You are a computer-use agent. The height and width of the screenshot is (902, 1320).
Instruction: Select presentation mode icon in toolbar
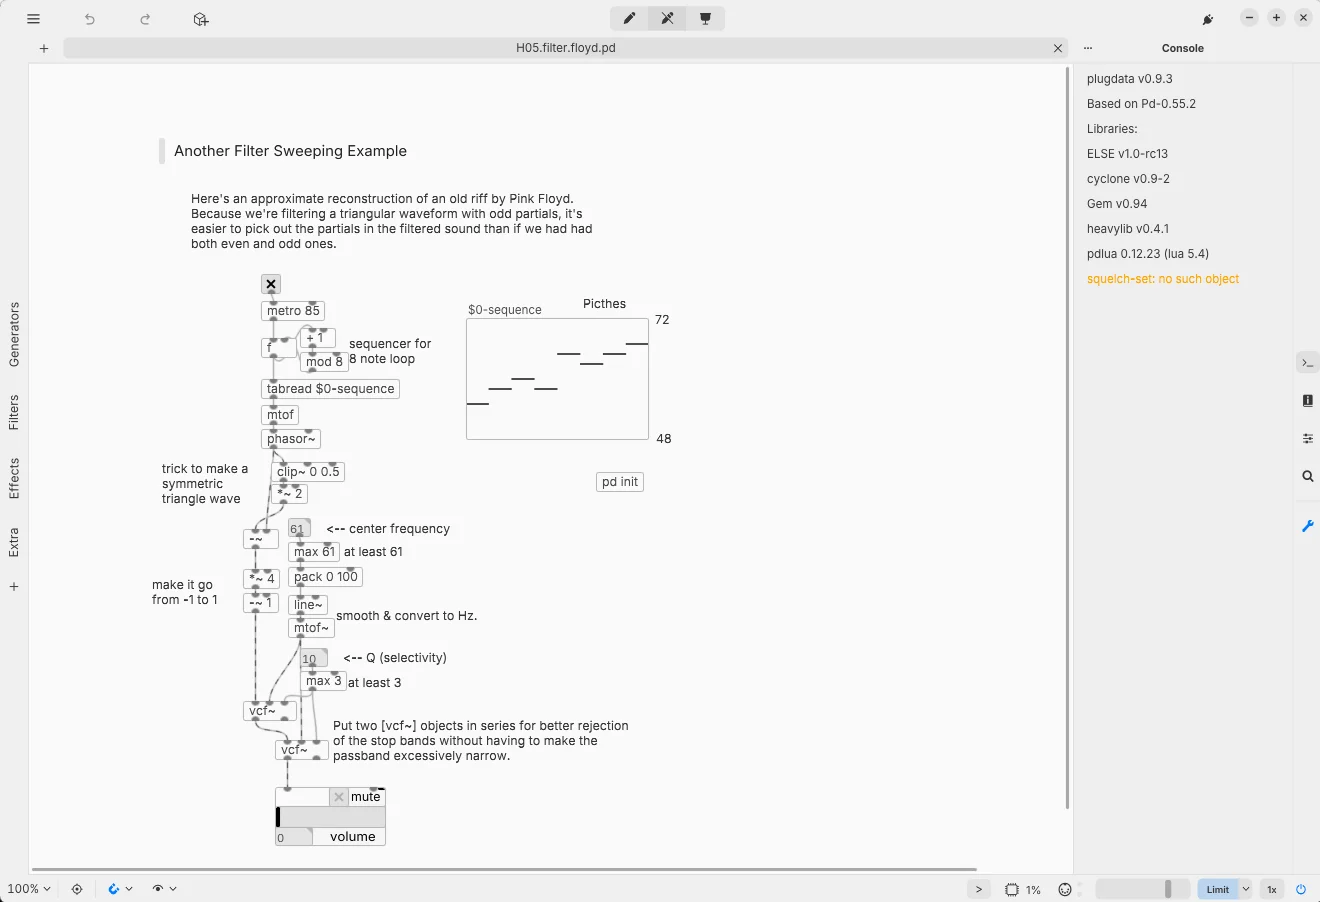pos(705,18)
